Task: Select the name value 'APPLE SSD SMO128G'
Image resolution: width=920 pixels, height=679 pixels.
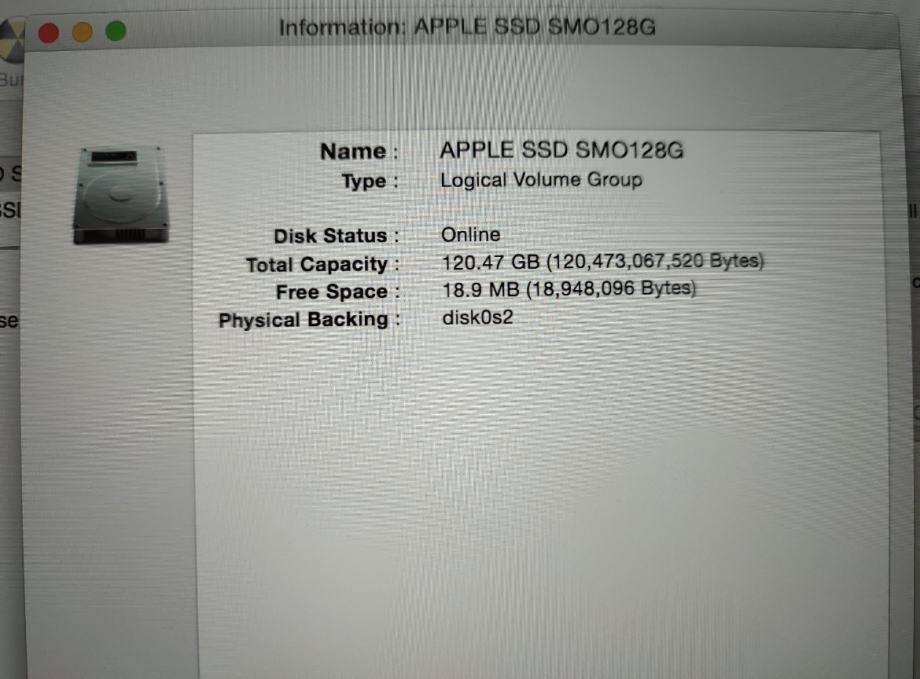Action: 562,150
